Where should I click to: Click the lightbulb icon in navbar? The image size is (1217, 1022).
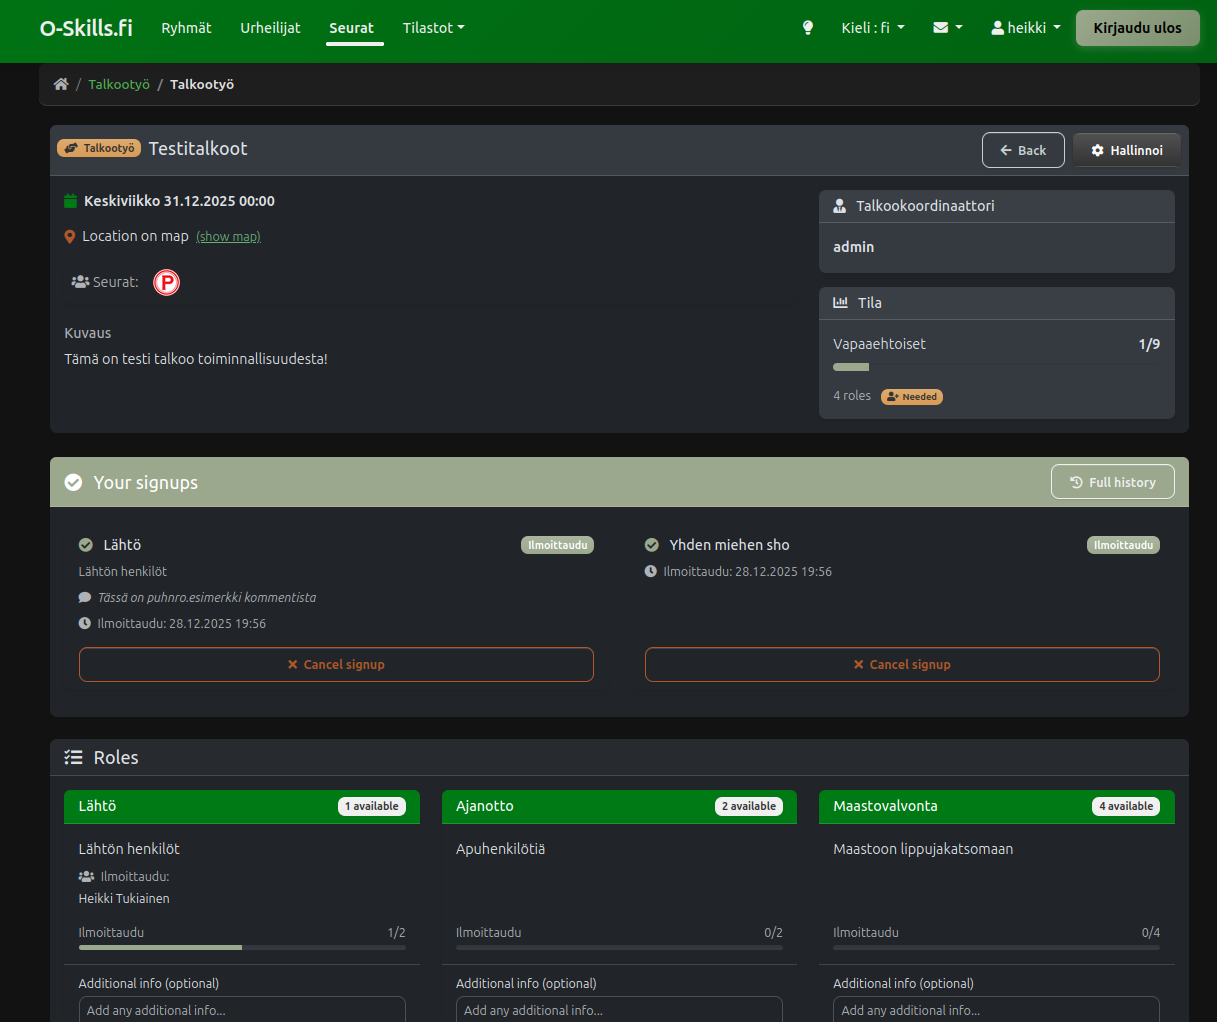tap(808, 28)
